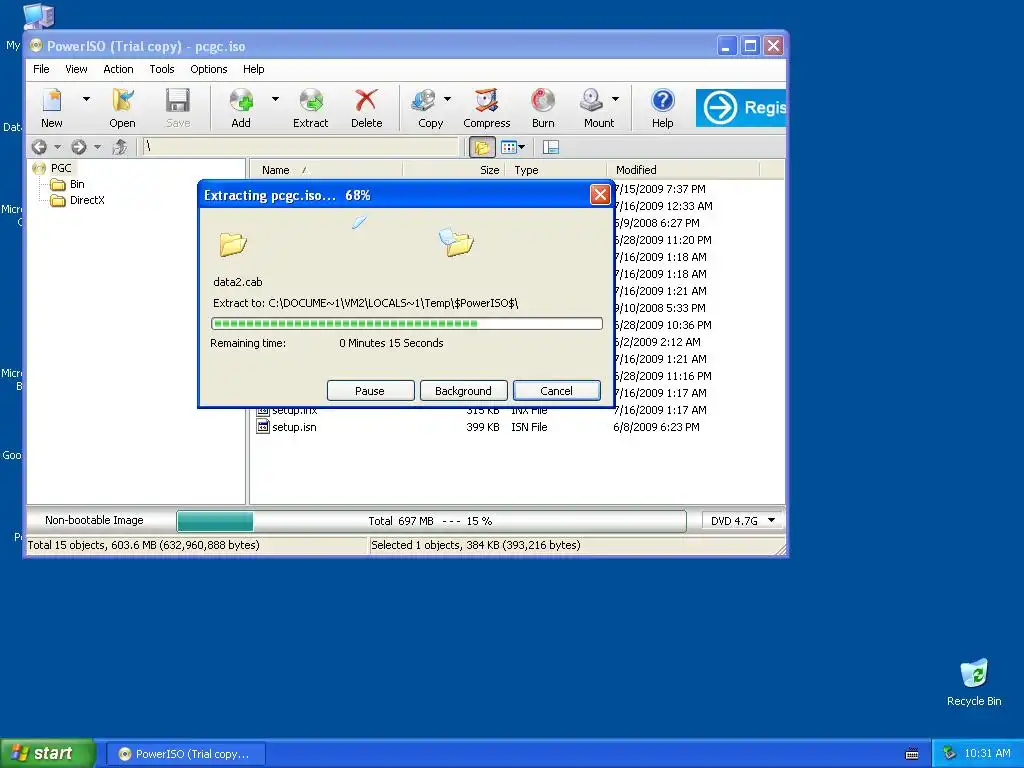Sort by the Name column header
Viewport: 1024px width, 768px height.
point(326,170)
